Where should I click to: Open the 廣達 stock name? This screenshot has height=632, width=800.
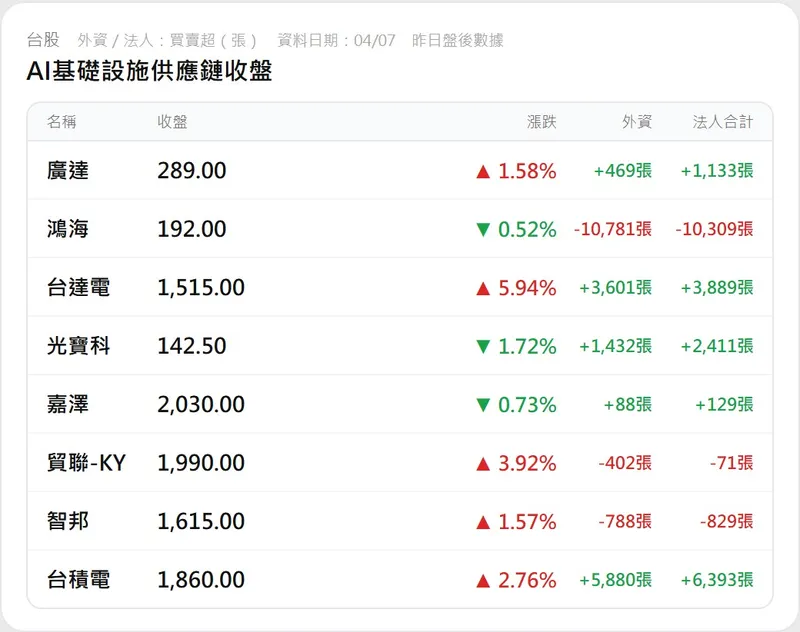coord(68,171)
